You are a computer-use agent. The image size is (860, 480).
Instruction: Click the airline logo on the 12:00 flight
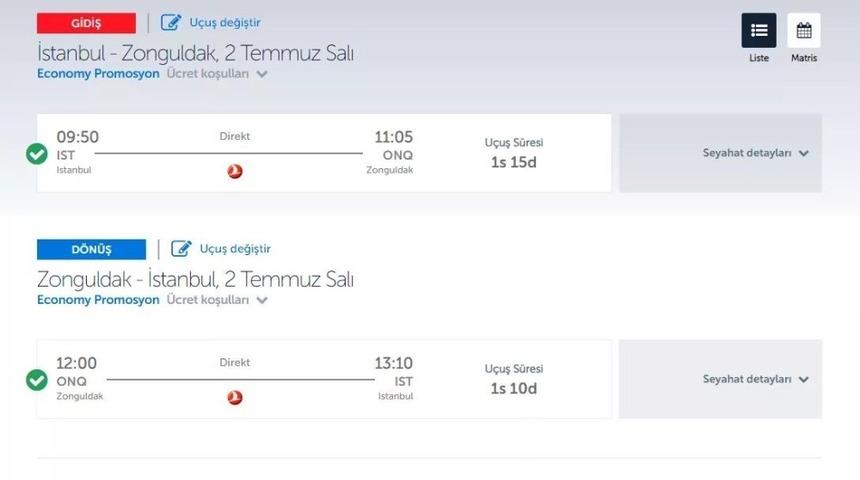235,397
